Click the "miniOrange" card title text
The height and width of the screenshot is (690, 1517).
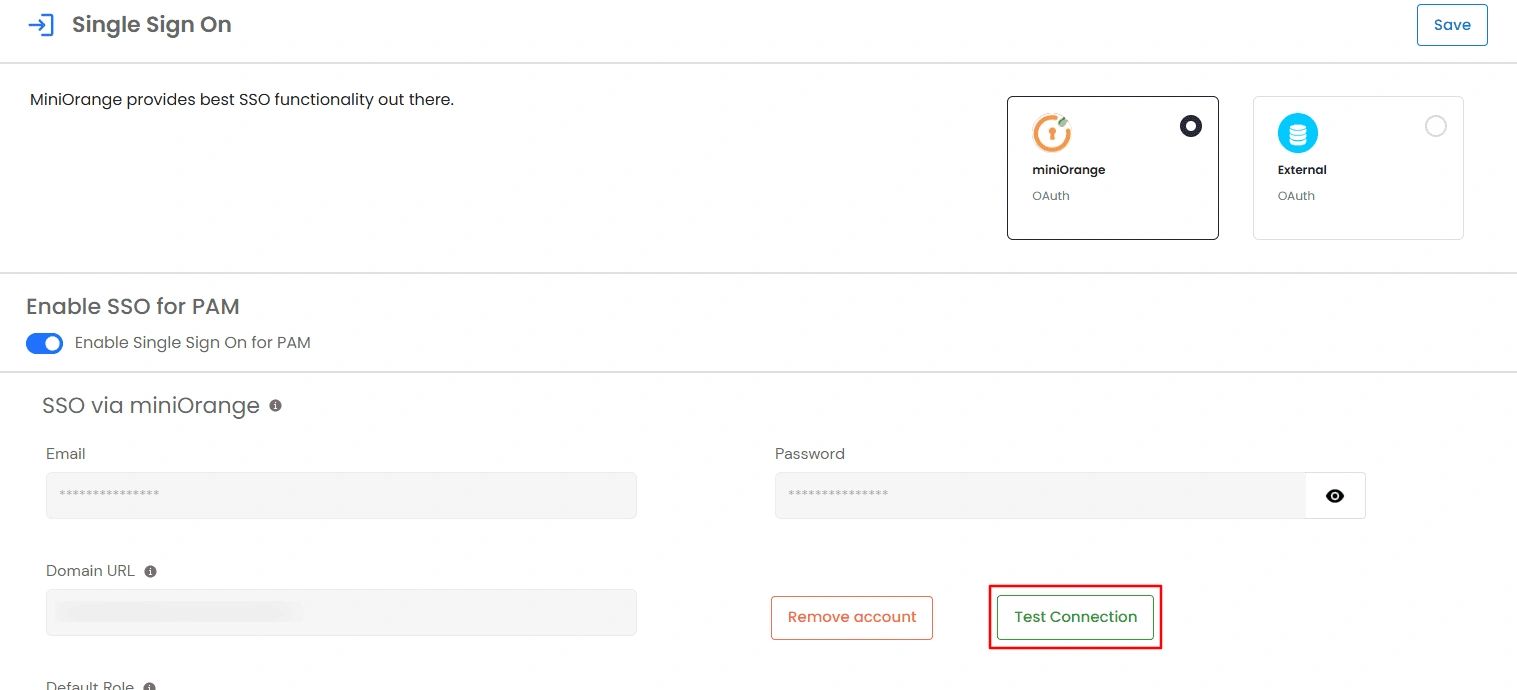click(1069, 170)
